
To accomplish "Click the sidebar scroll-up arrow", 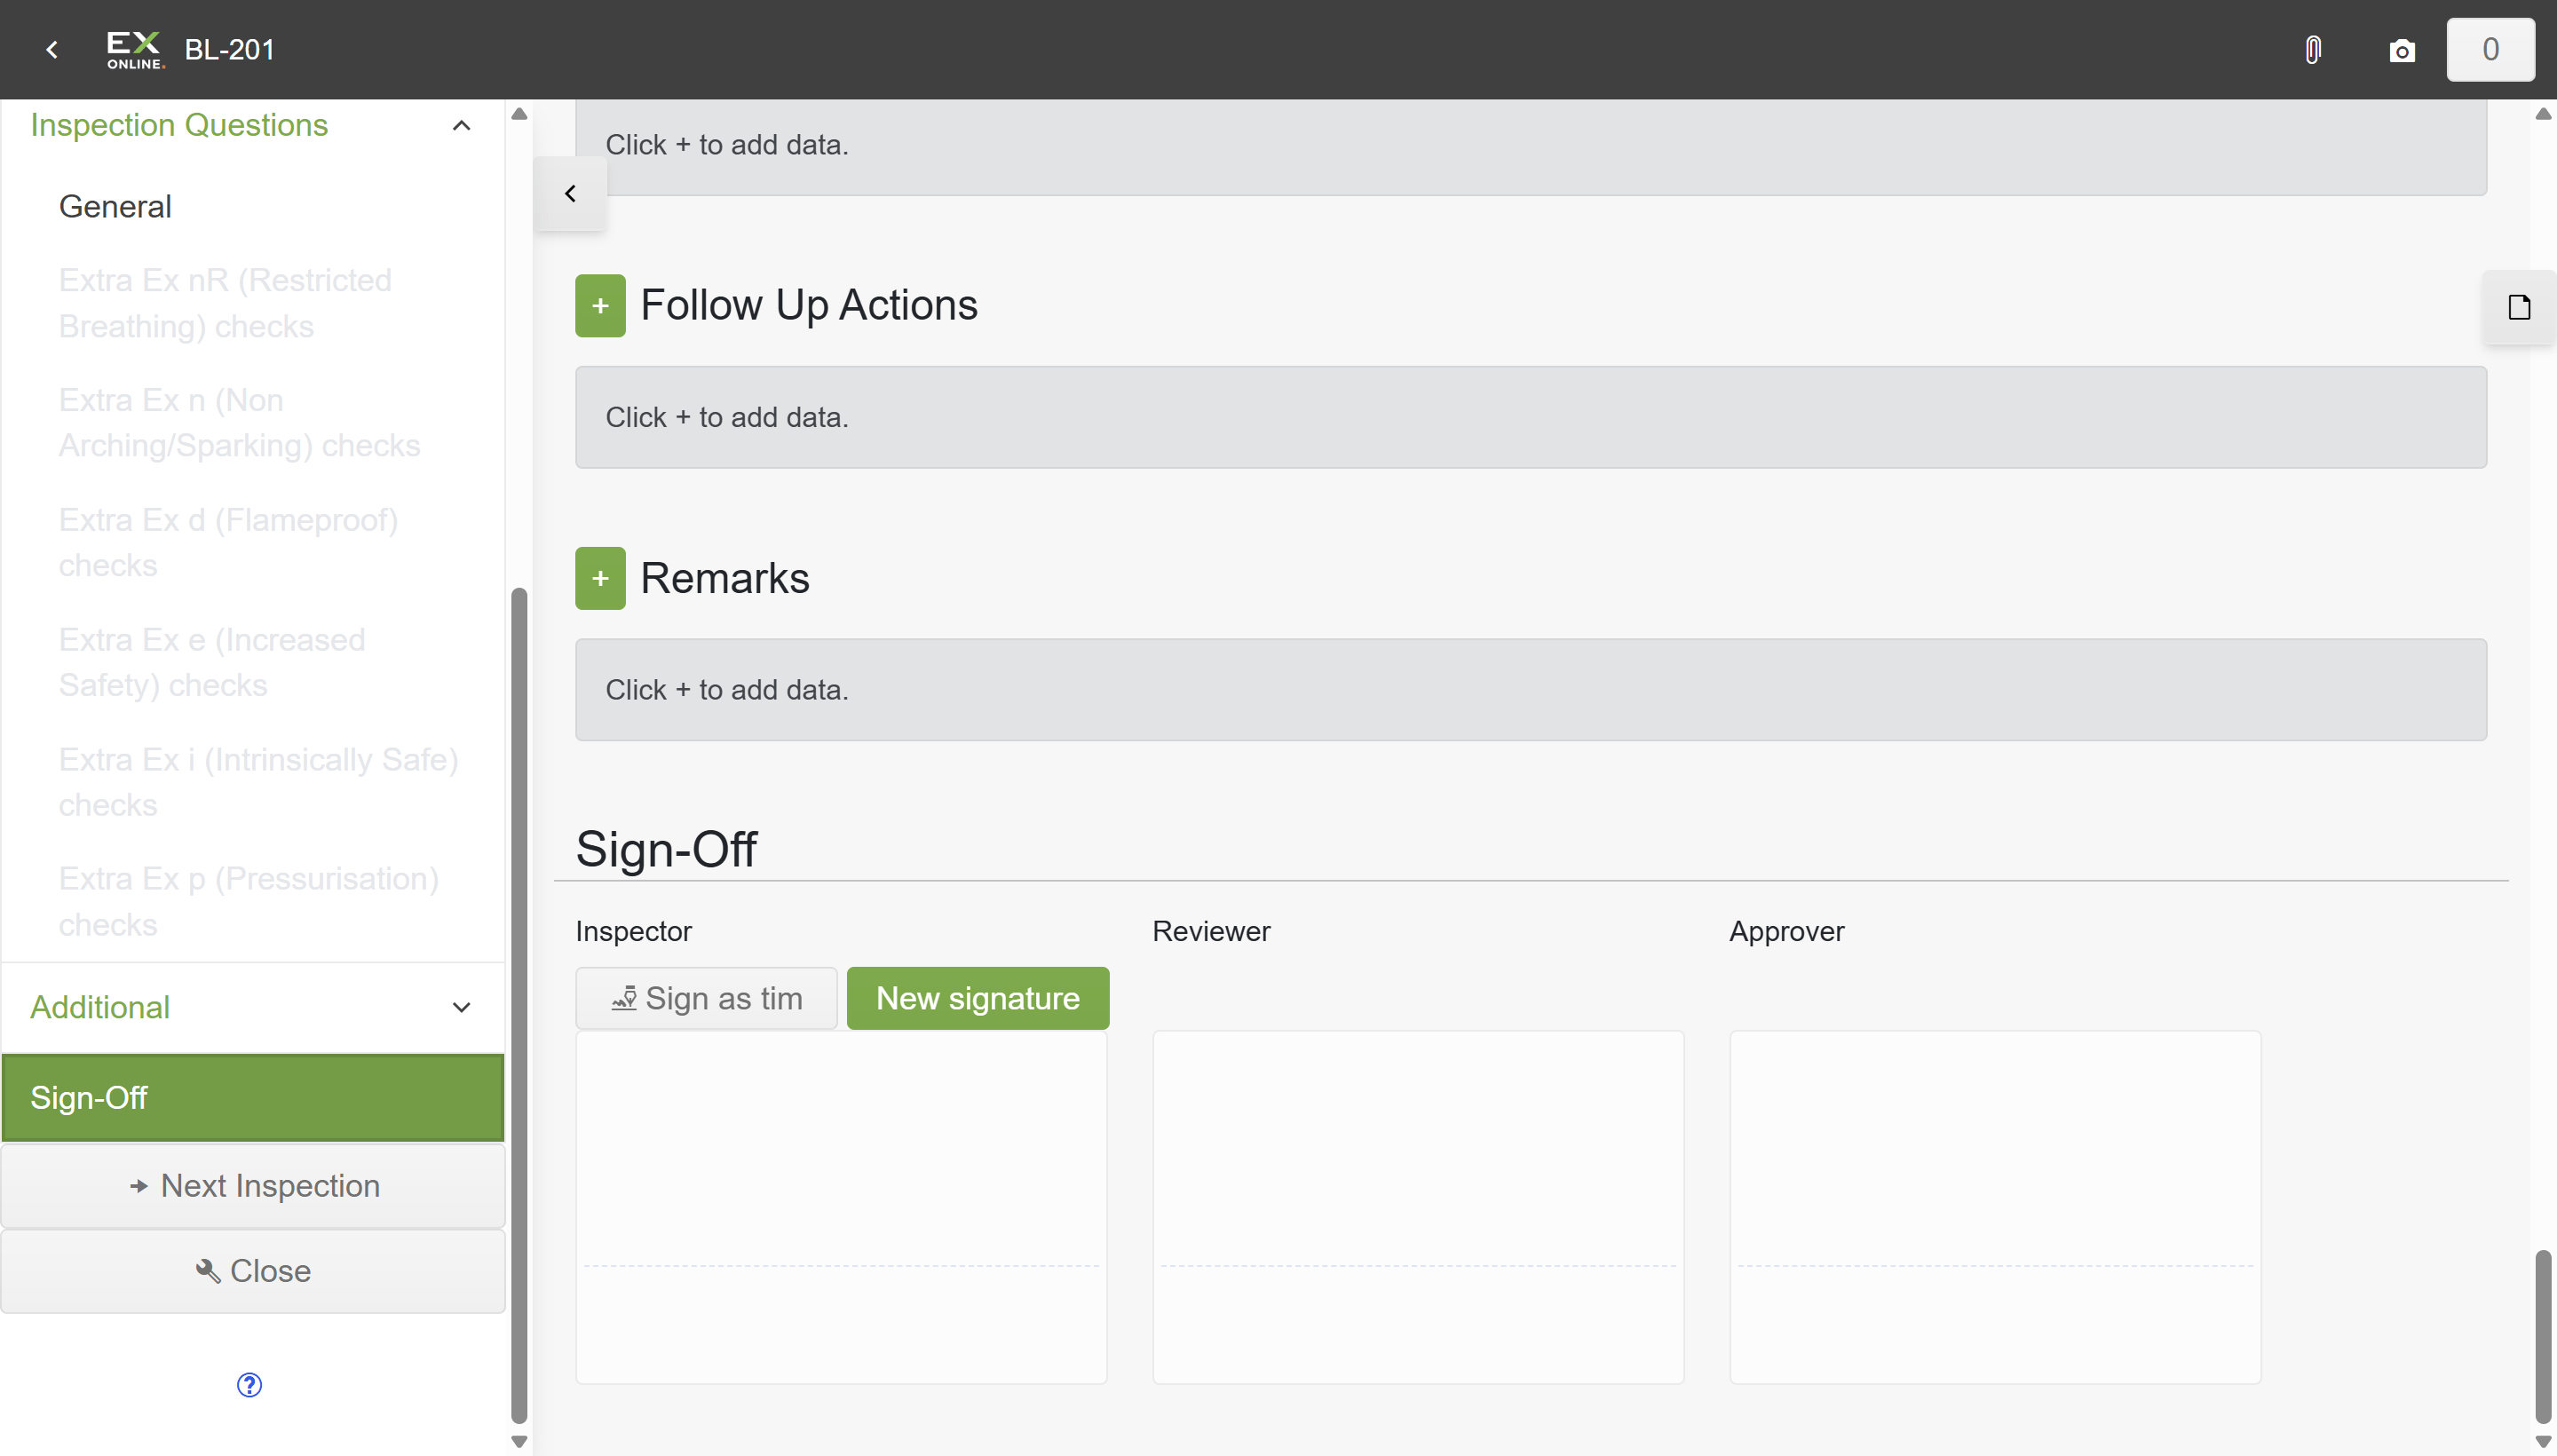I will [x=519, y=114].
